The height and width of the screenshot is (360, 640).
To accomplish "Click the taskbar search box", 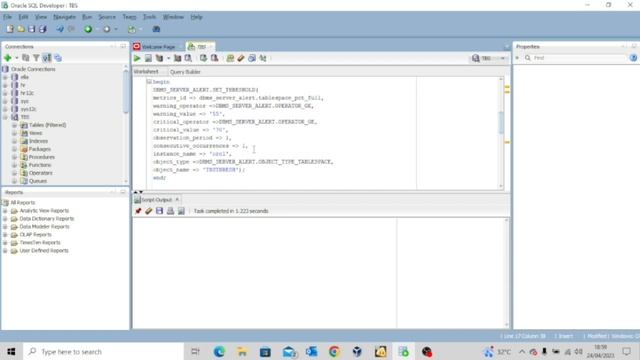I will (104, 351).
